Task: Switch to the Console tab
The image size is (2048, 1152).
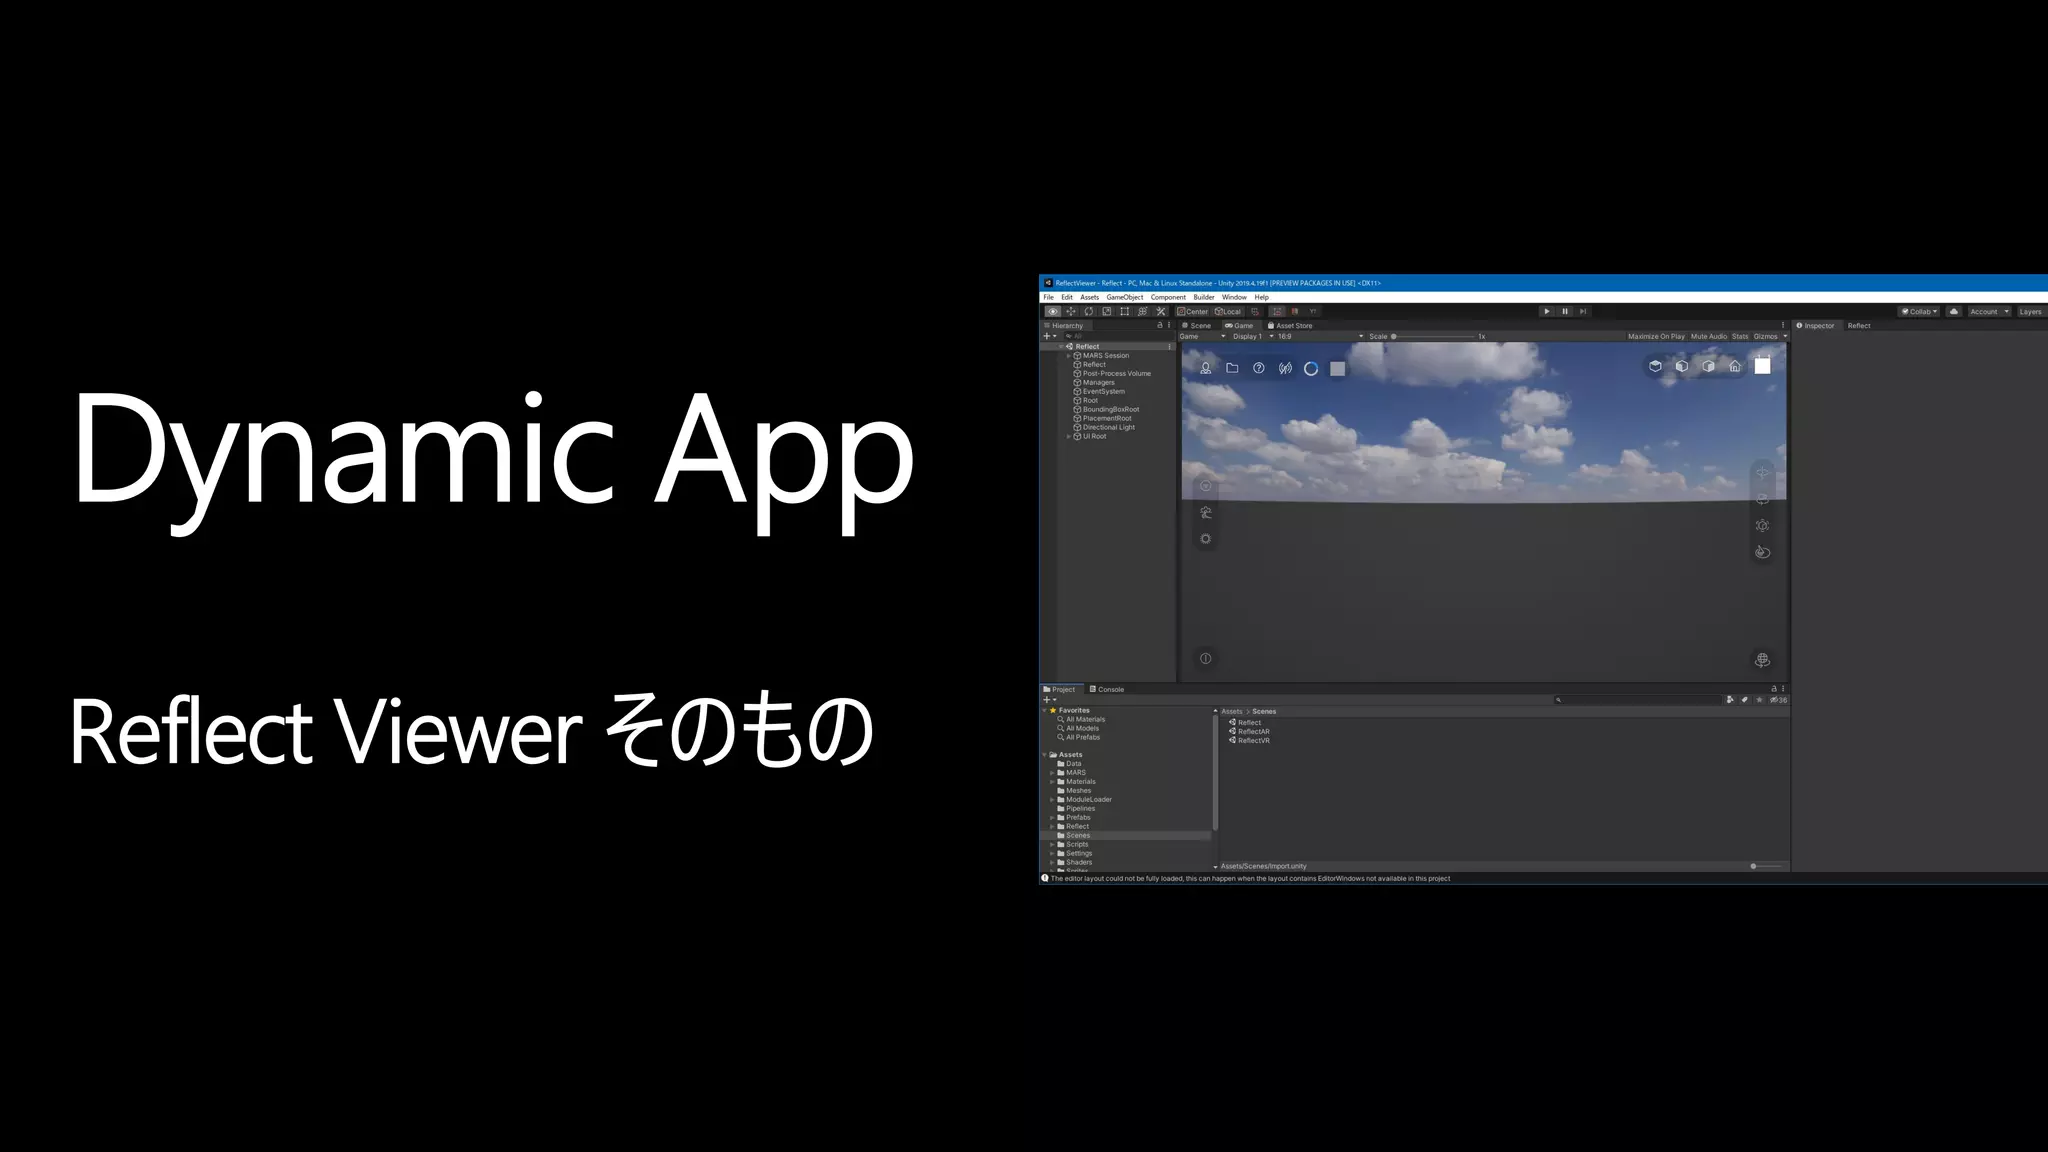Action: coord(1107,689)
